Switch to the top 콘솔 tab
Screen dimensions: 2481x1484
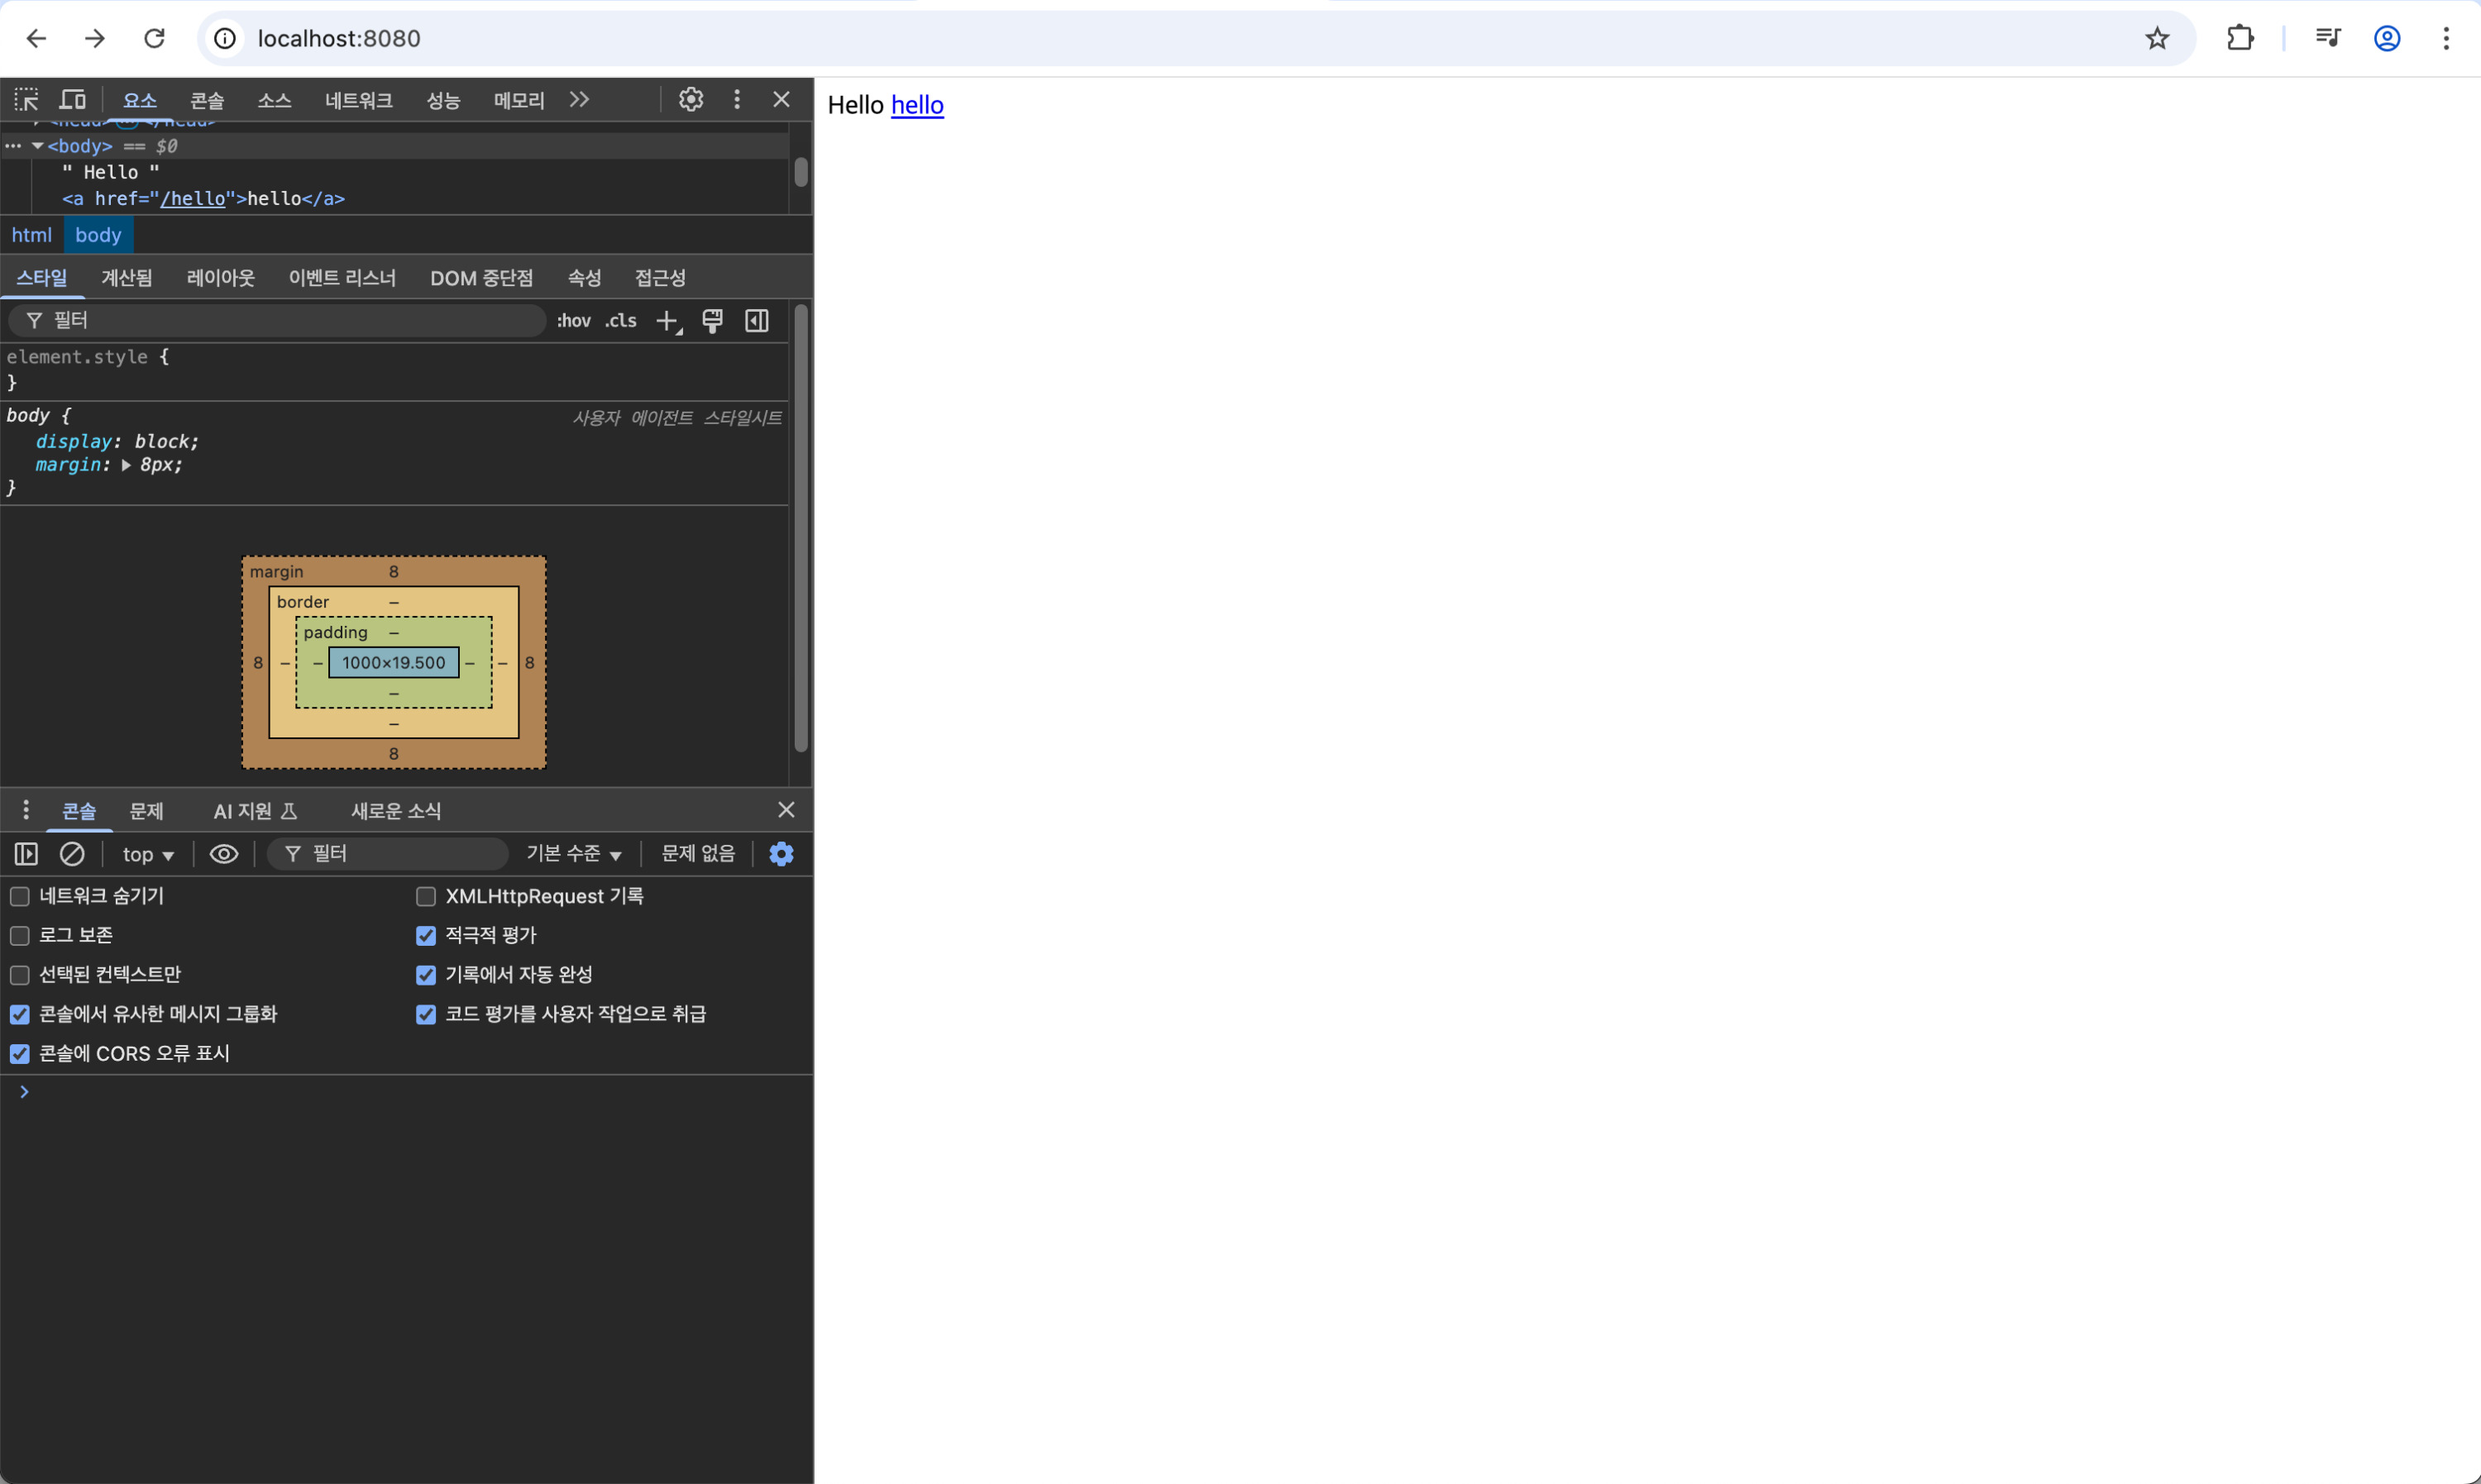(207, 100)
